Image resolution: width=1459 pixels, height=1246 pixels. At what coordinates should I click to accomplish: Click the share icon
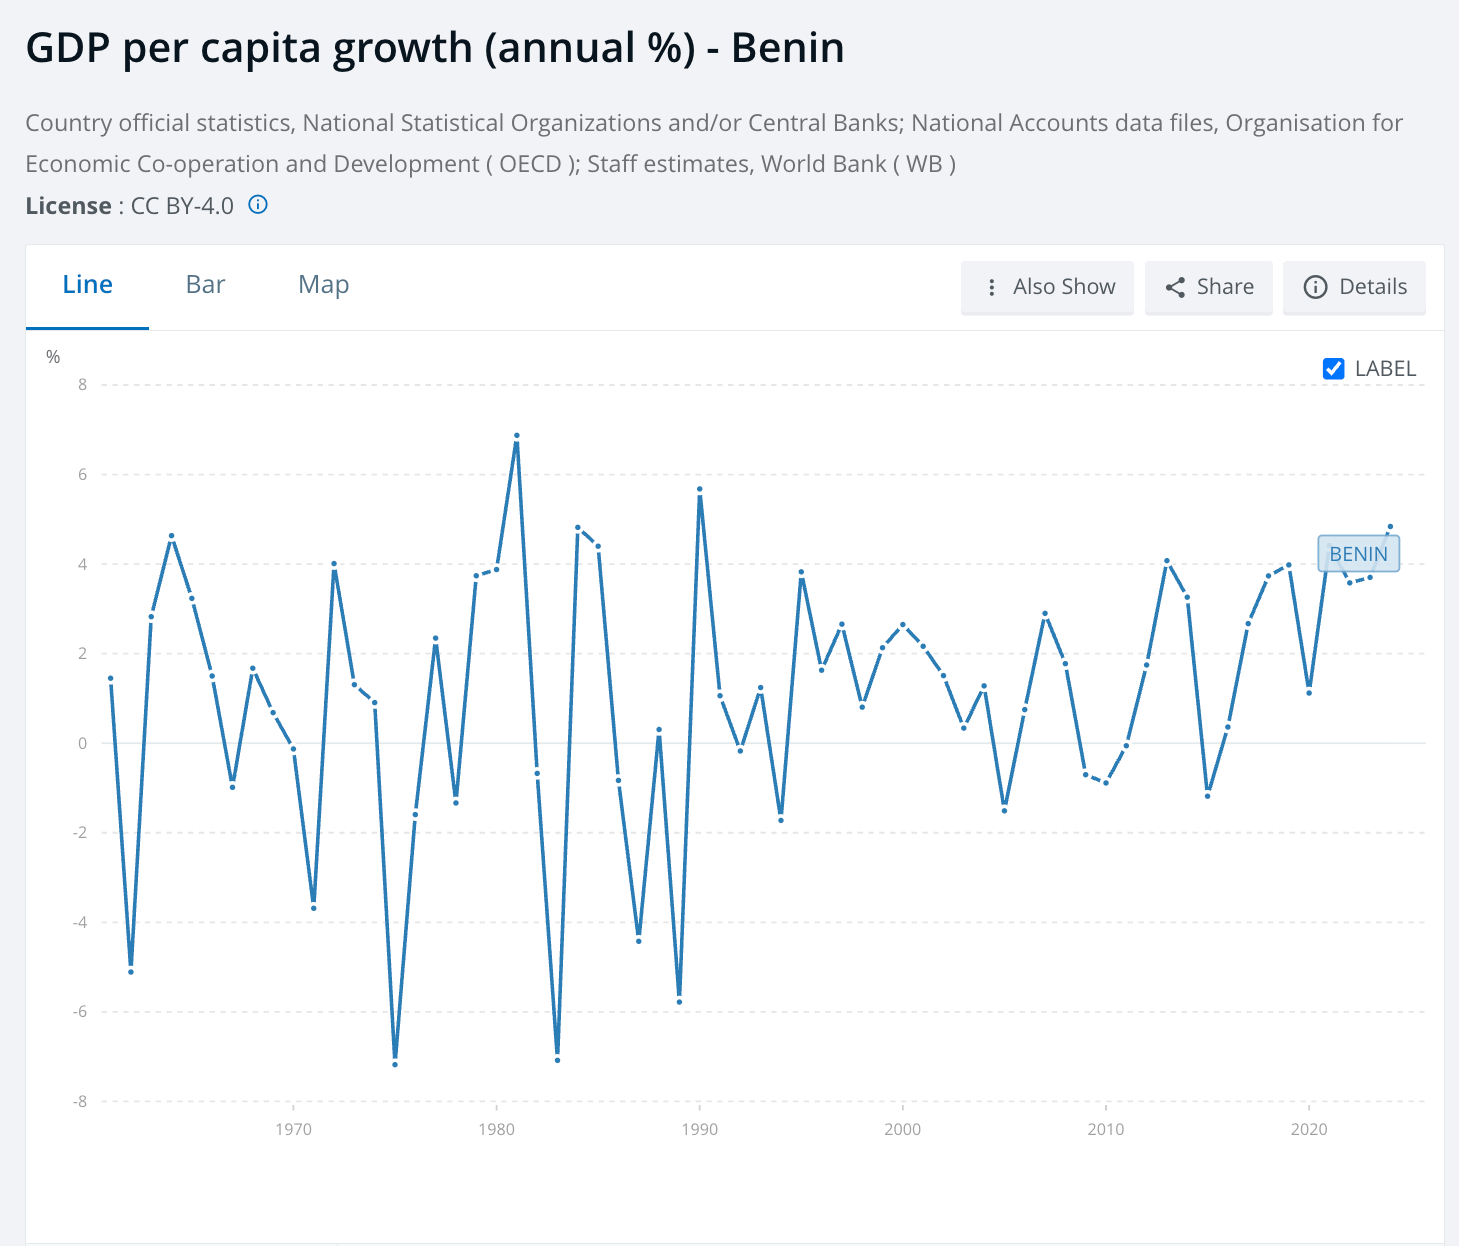click(x=1175, y=288)
